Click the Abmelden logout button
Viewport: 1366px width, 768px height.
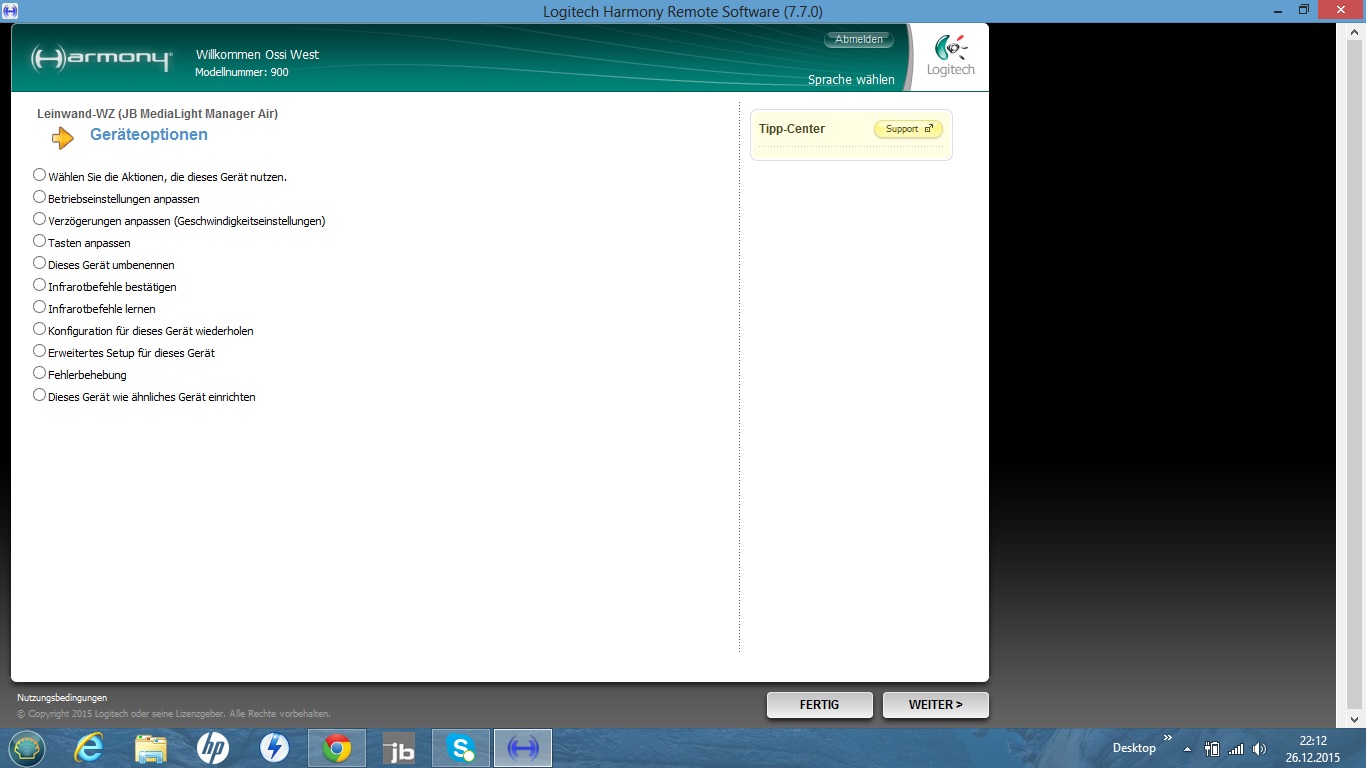(x=859, y=39)
